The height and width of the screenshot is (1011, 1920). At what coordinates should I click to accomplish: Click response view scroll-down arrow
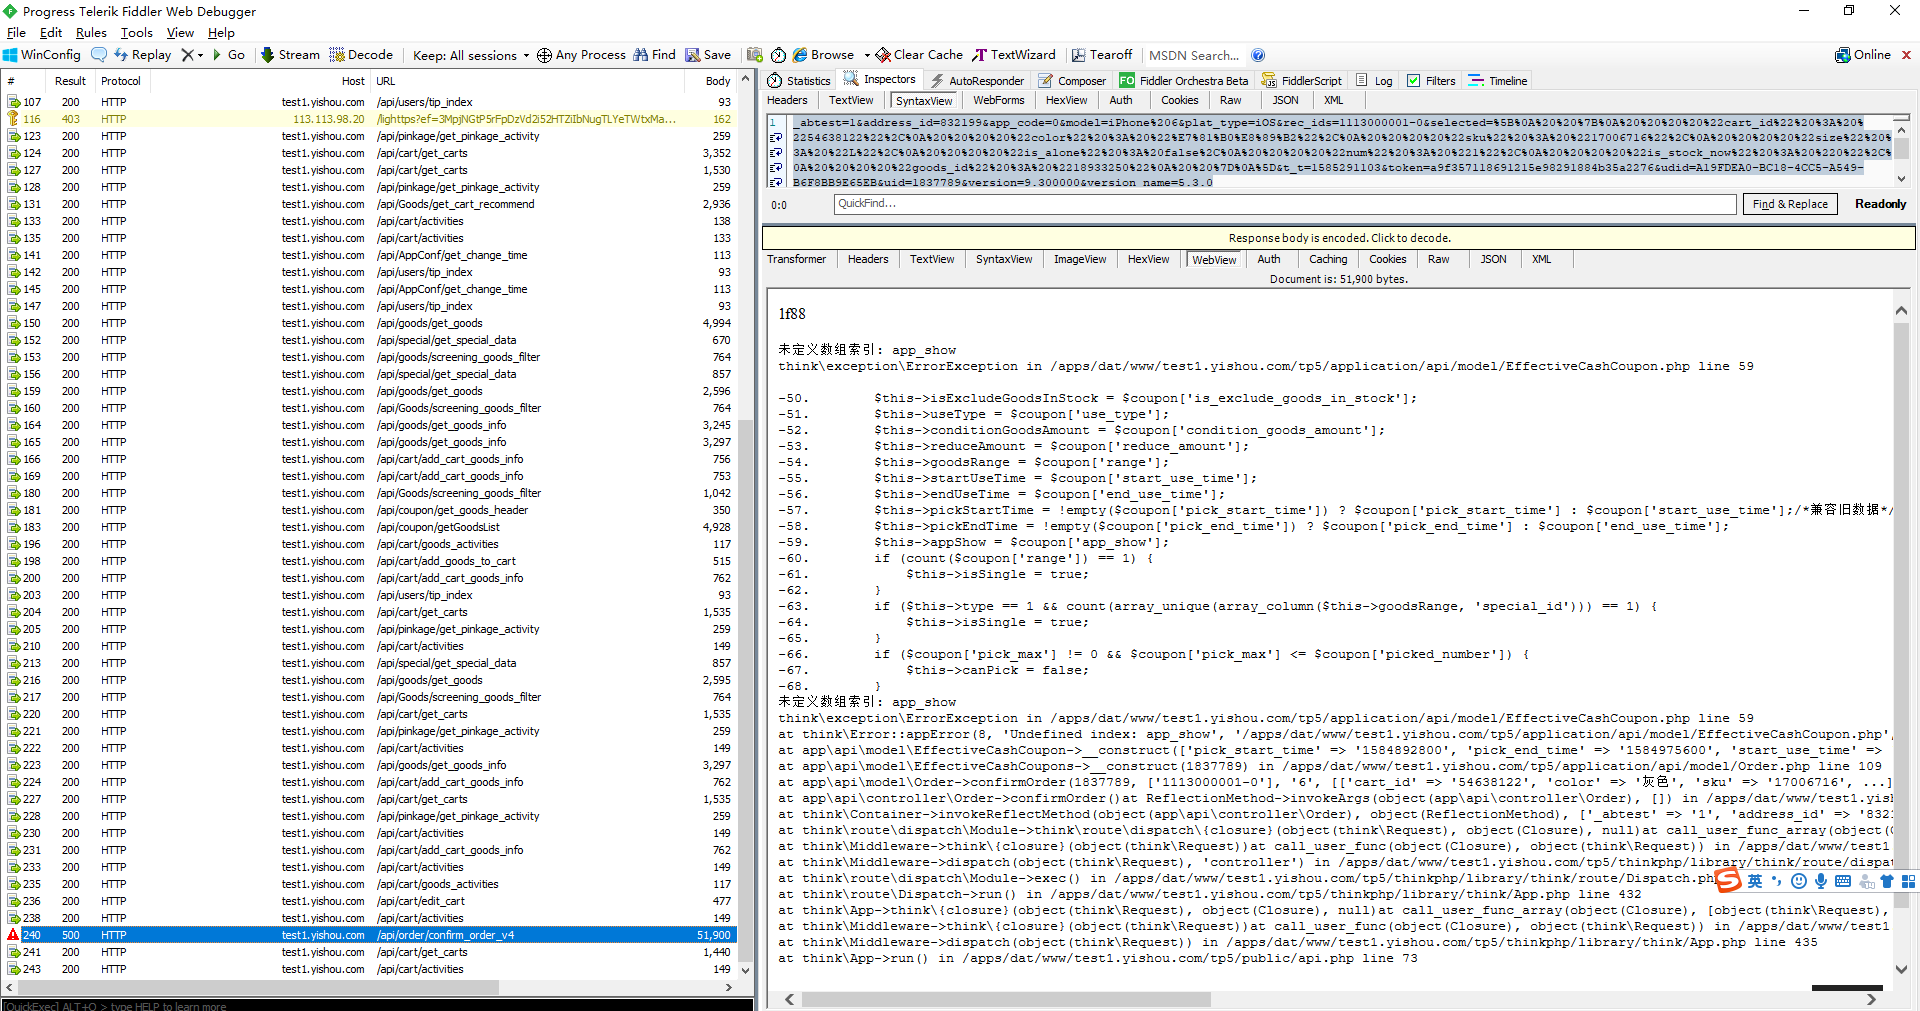pos(1901,969)
